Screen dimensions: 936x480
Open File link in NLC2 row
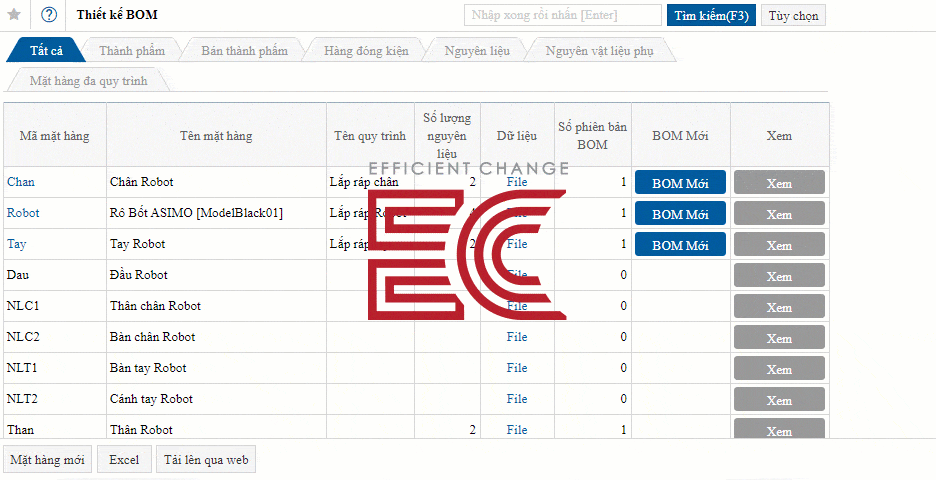tap(517, 337)
